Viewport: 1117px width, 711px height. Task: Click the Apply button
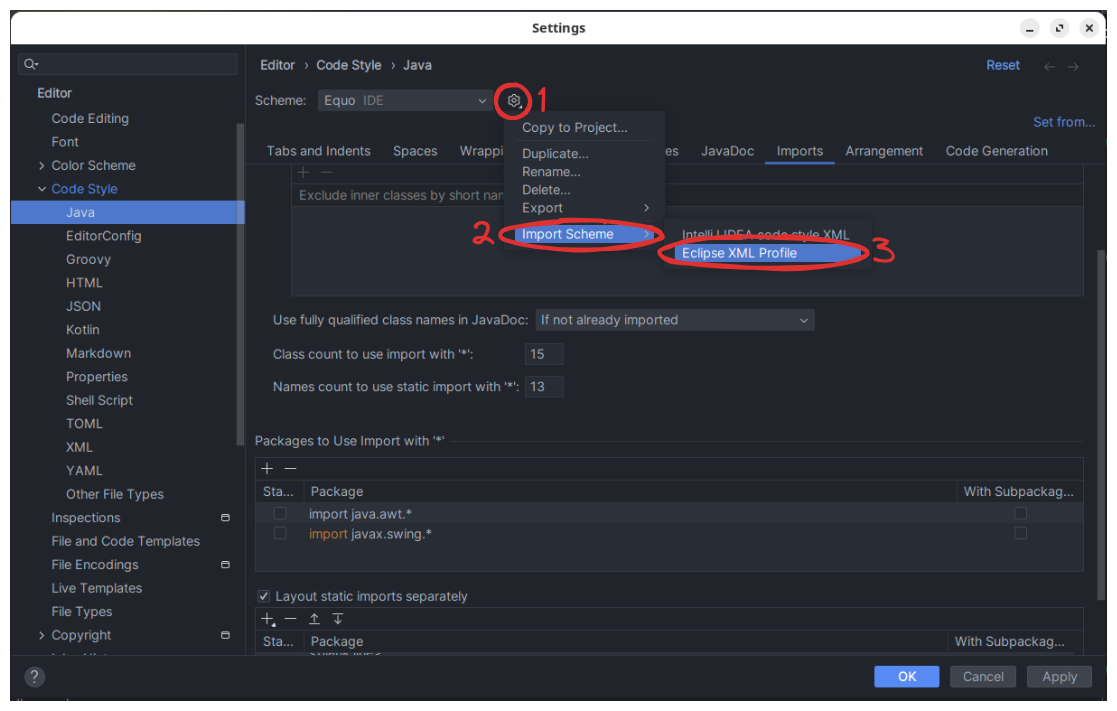[x=1059, y=677]
